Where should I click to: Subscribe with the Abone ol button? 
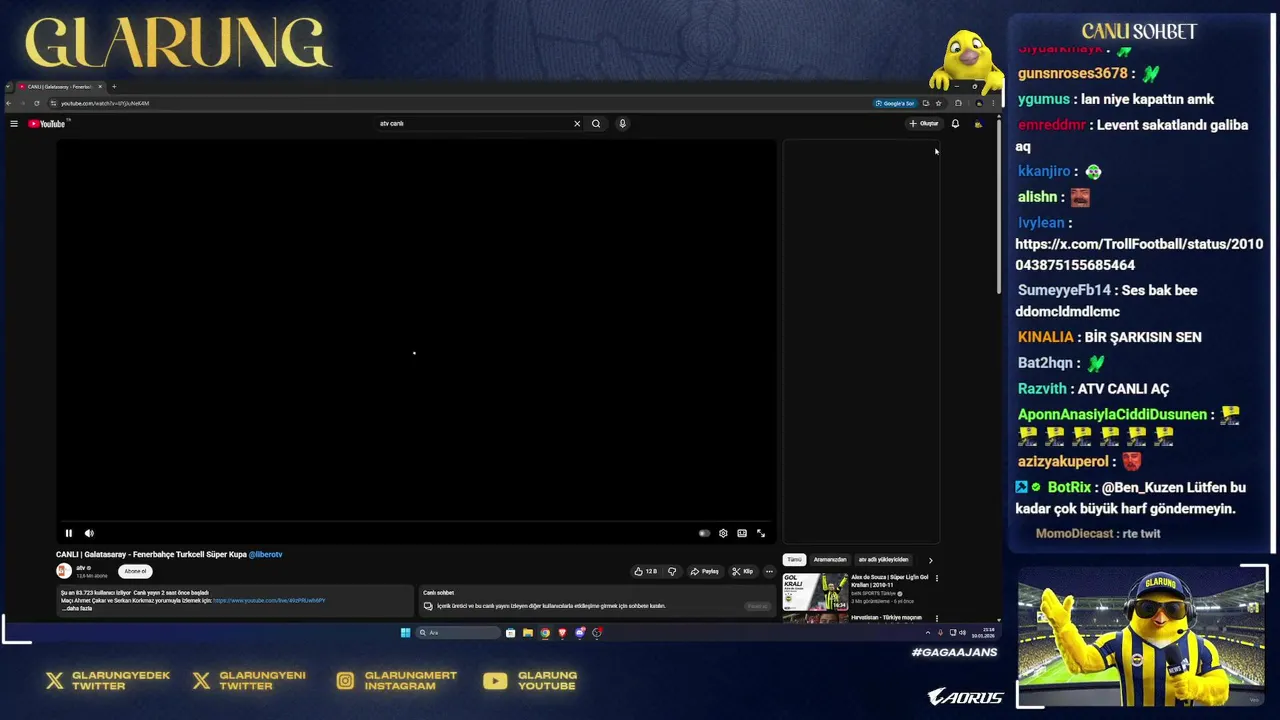[x=135, y=571]
